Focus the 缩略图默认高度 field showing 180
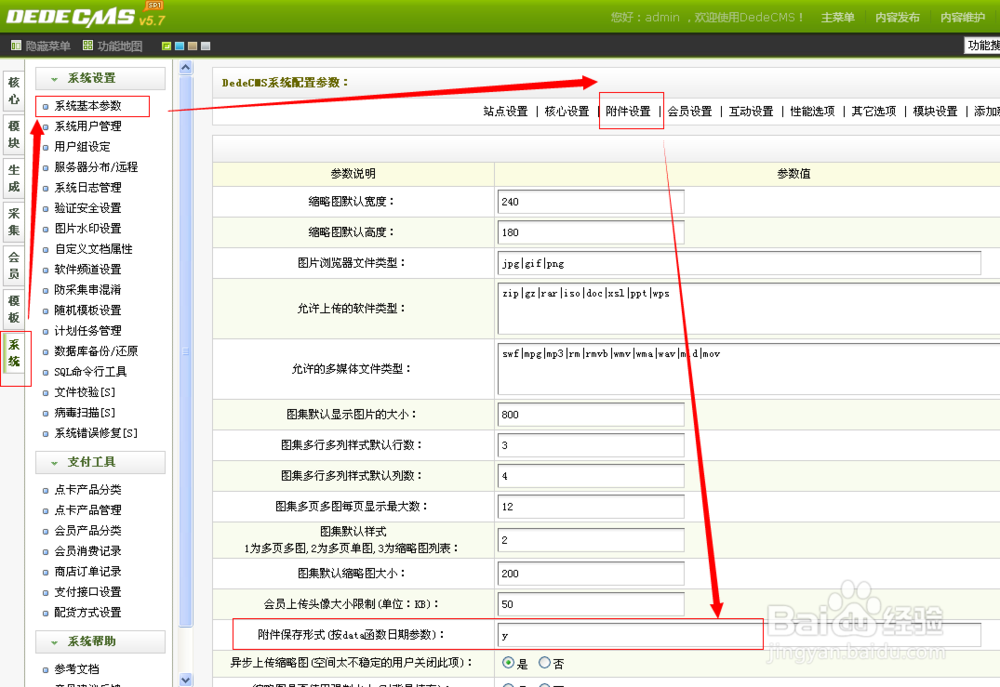Image resolution: width=1000 pixels, height=687 pixels. pos(591,232)
